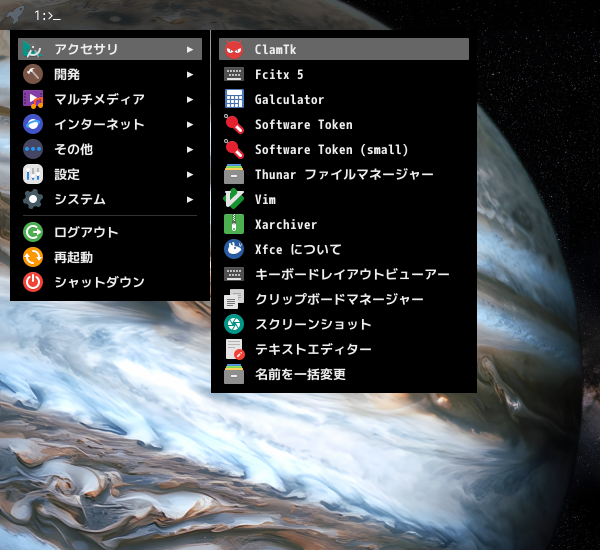The image size is (600, 550).
Task: Expand the マルチメディア submenu arrow
Action: pyautogui.click(x=190, y=100)
